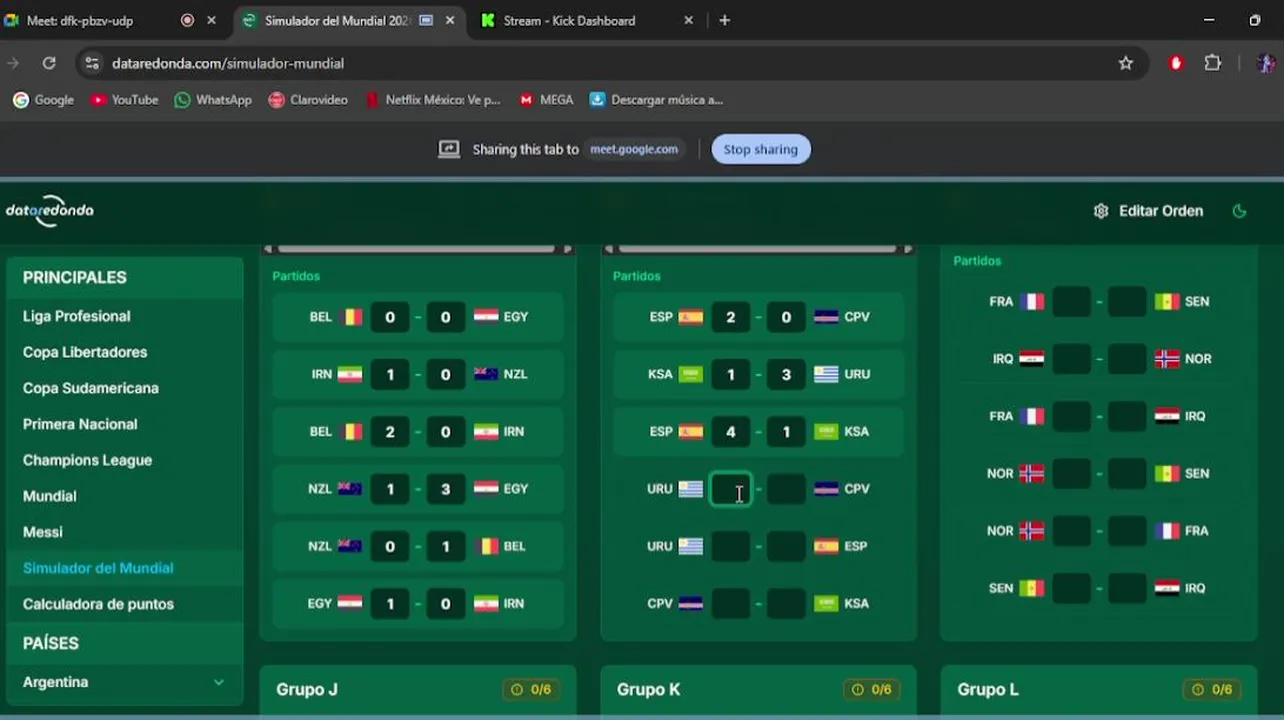
Task: Open browser extensions puzzle icon
Action: 1213,63
